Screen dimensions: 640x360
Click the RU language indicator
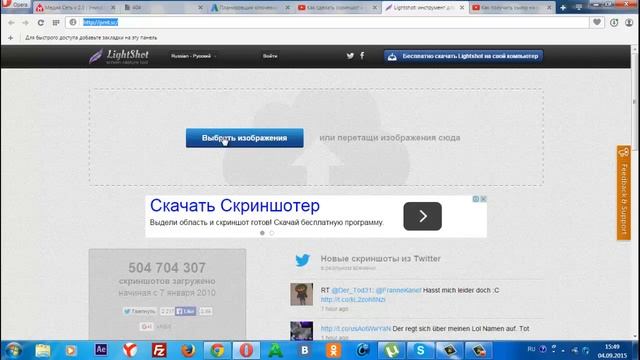click(531, 349)
